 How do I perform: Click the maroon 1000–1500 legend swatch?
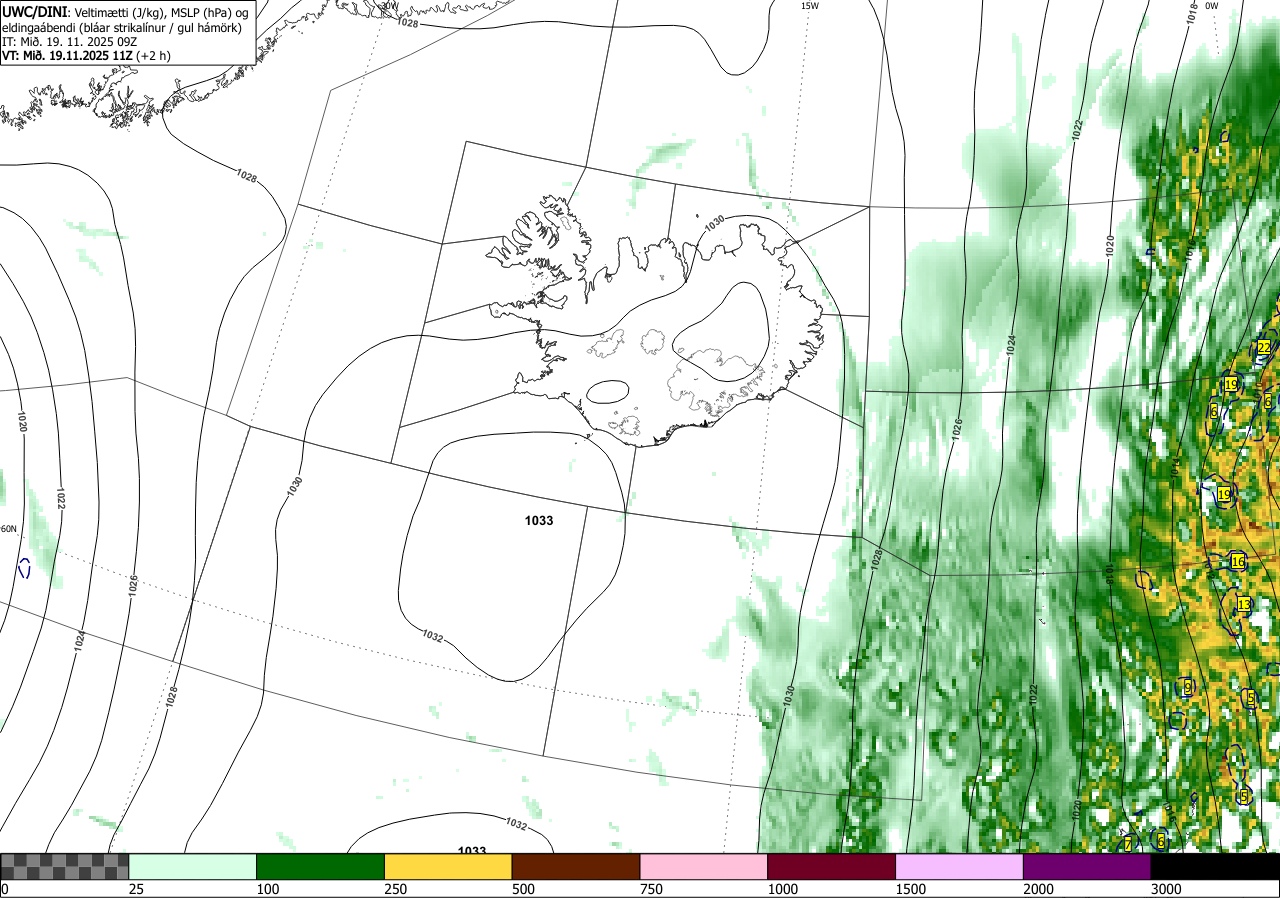click(x=832, y=866)
